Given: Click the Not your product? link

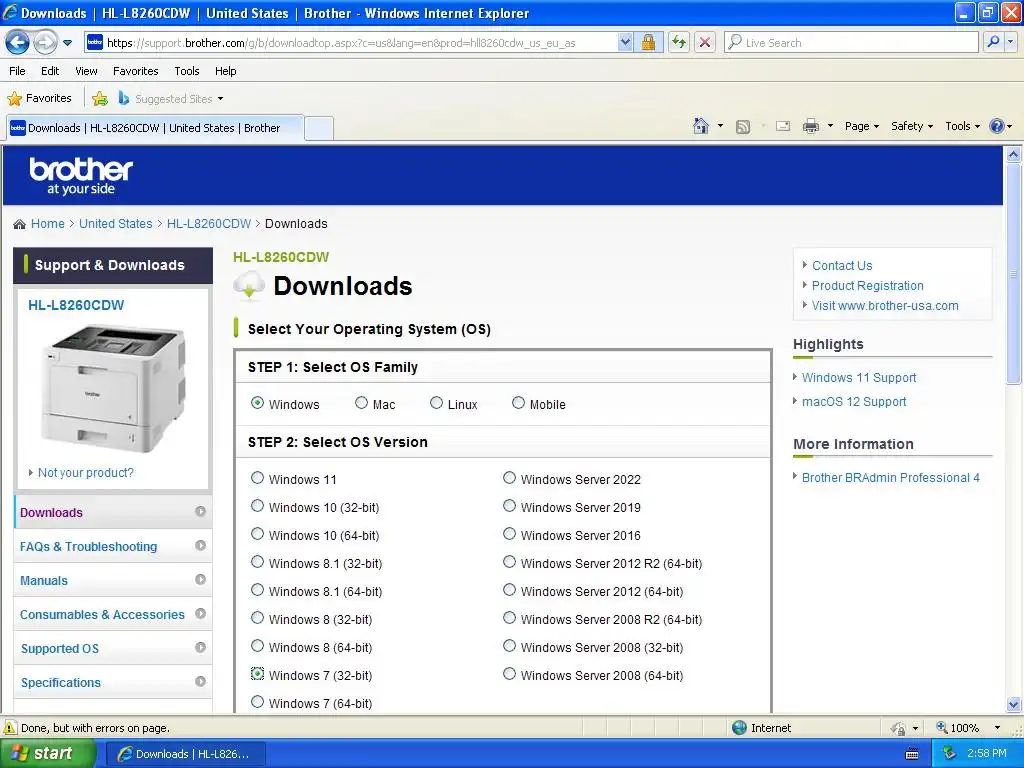Looking at the screenshot, I should (86, 472).
